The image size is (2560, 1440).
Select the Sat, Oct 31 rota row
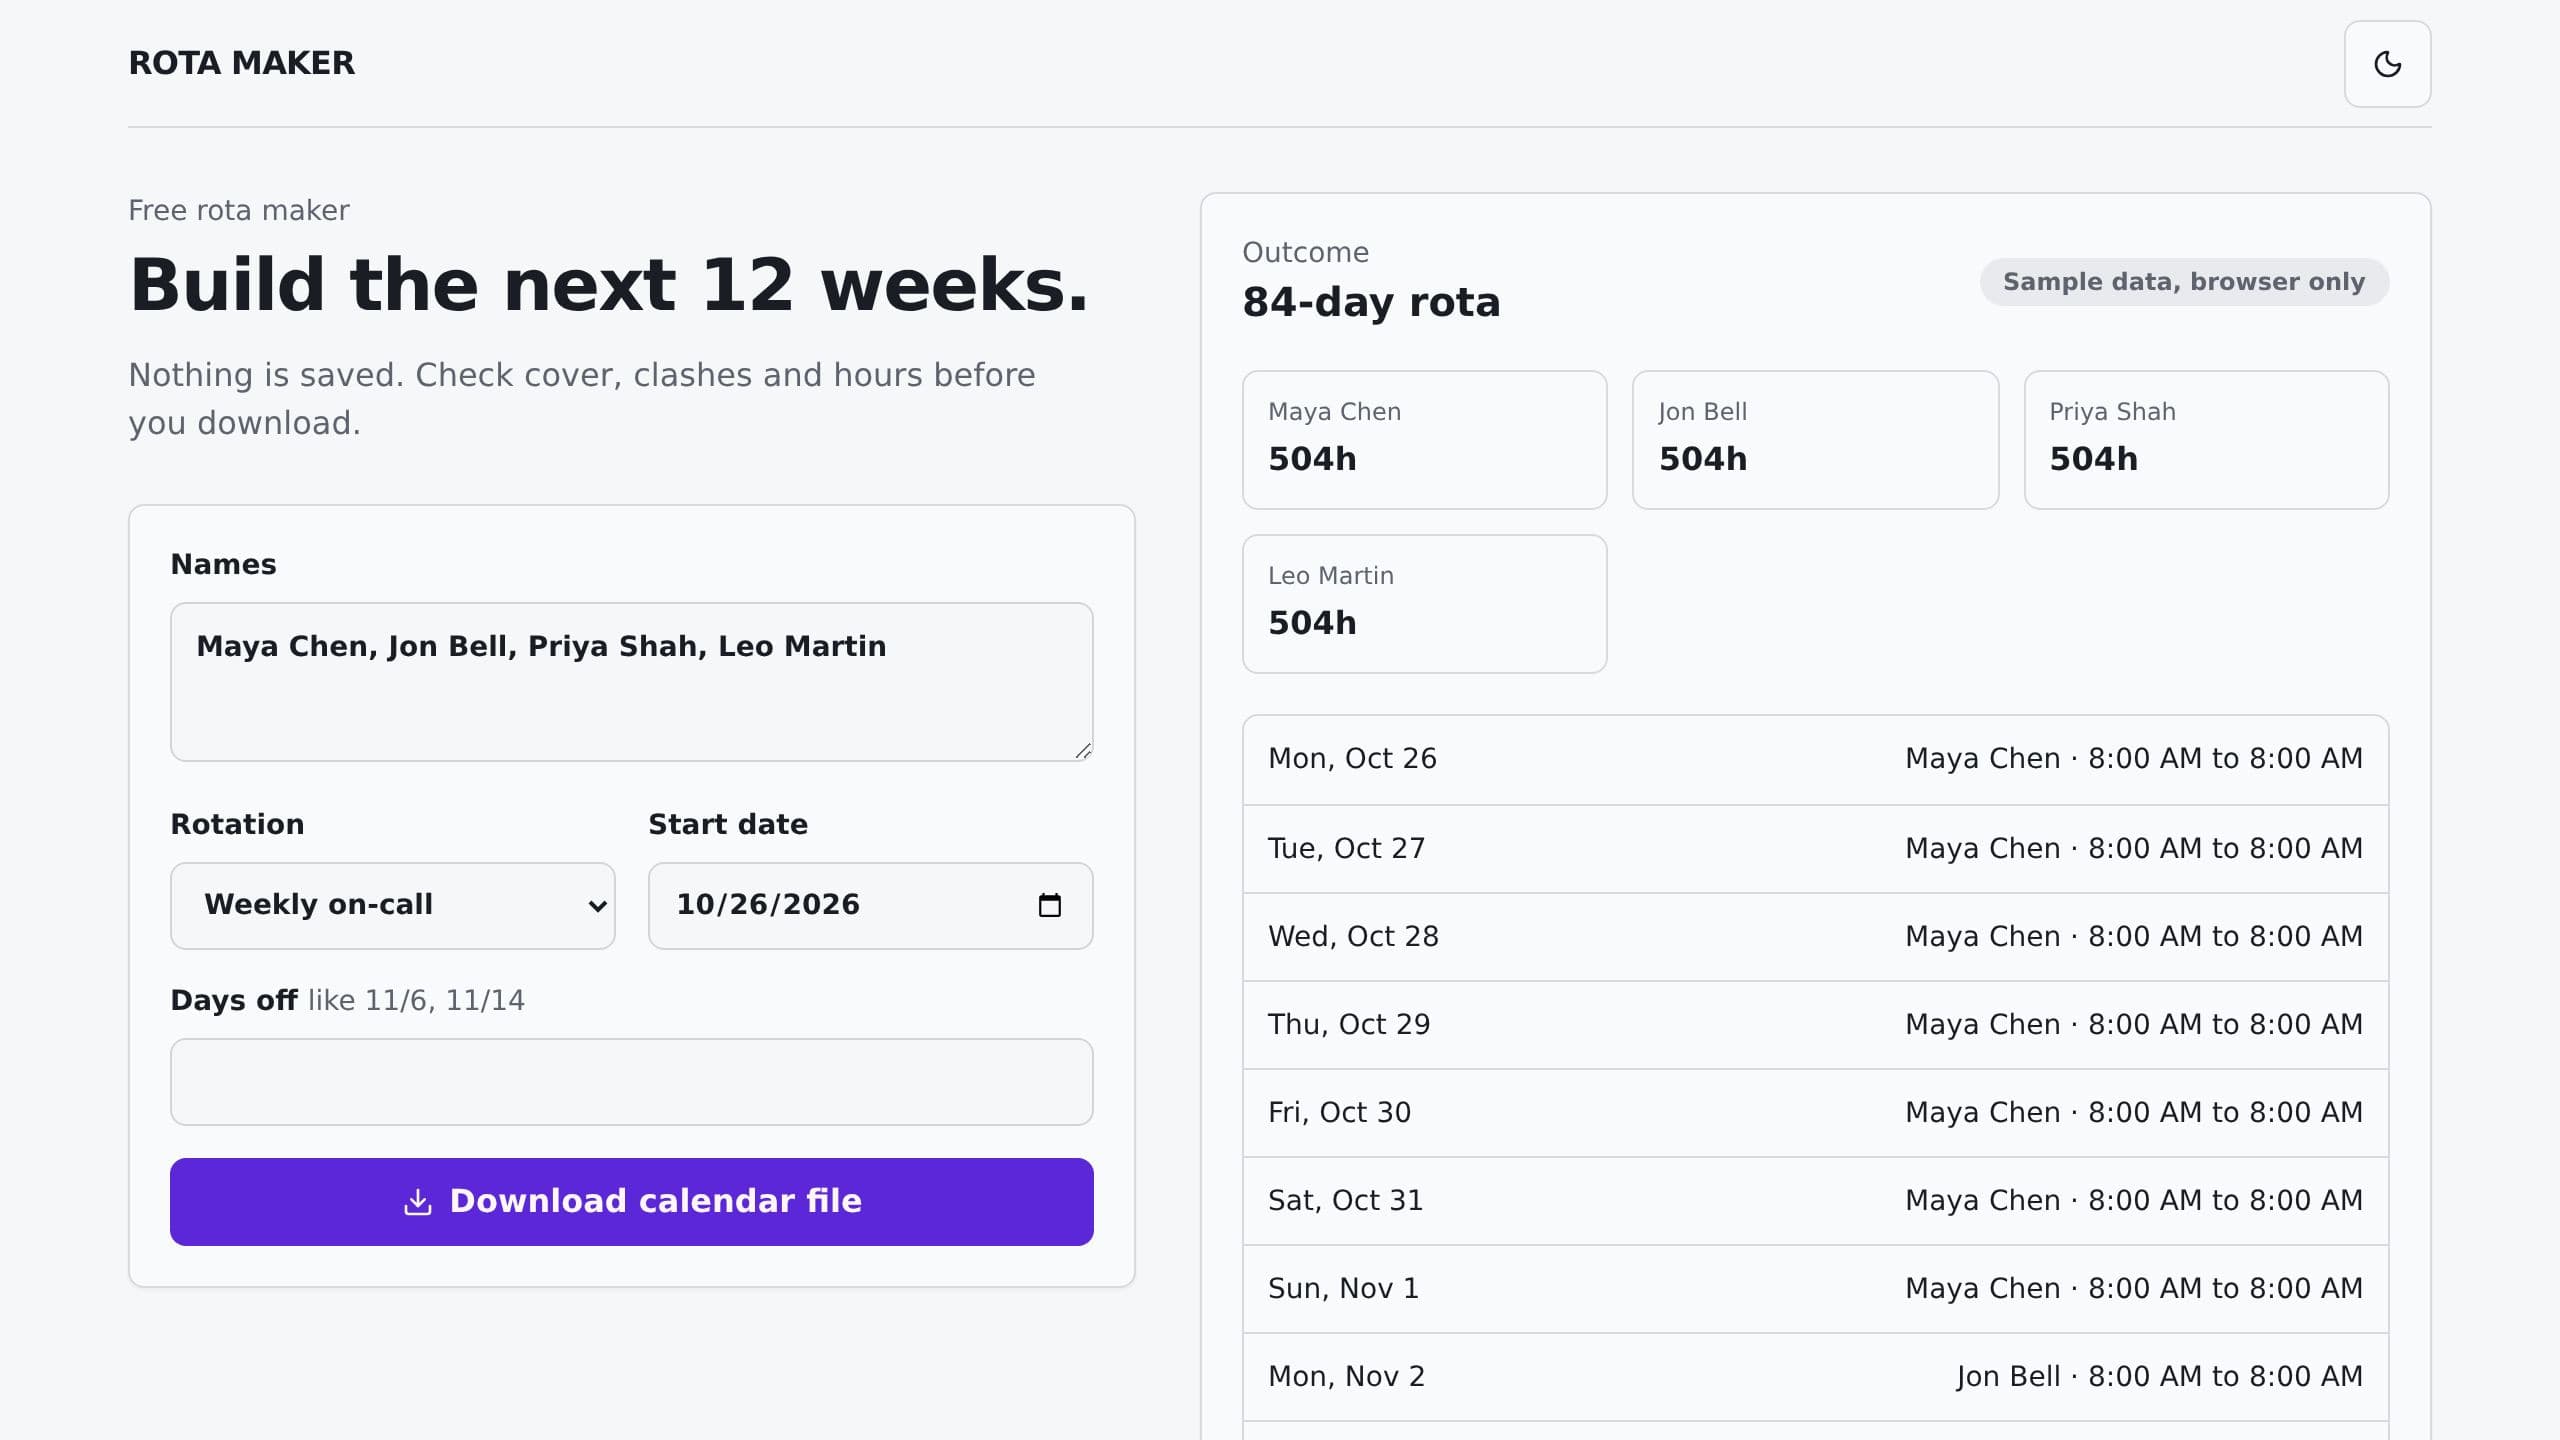pyautogui.click(x=1815, y=1201)
